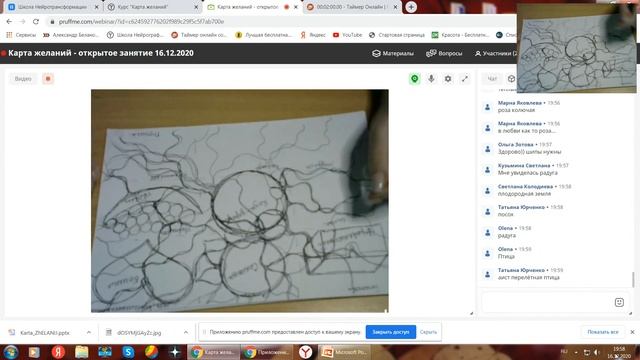640x360 pixels.
Task: Toggle the microphone icon
Action: 431,79
